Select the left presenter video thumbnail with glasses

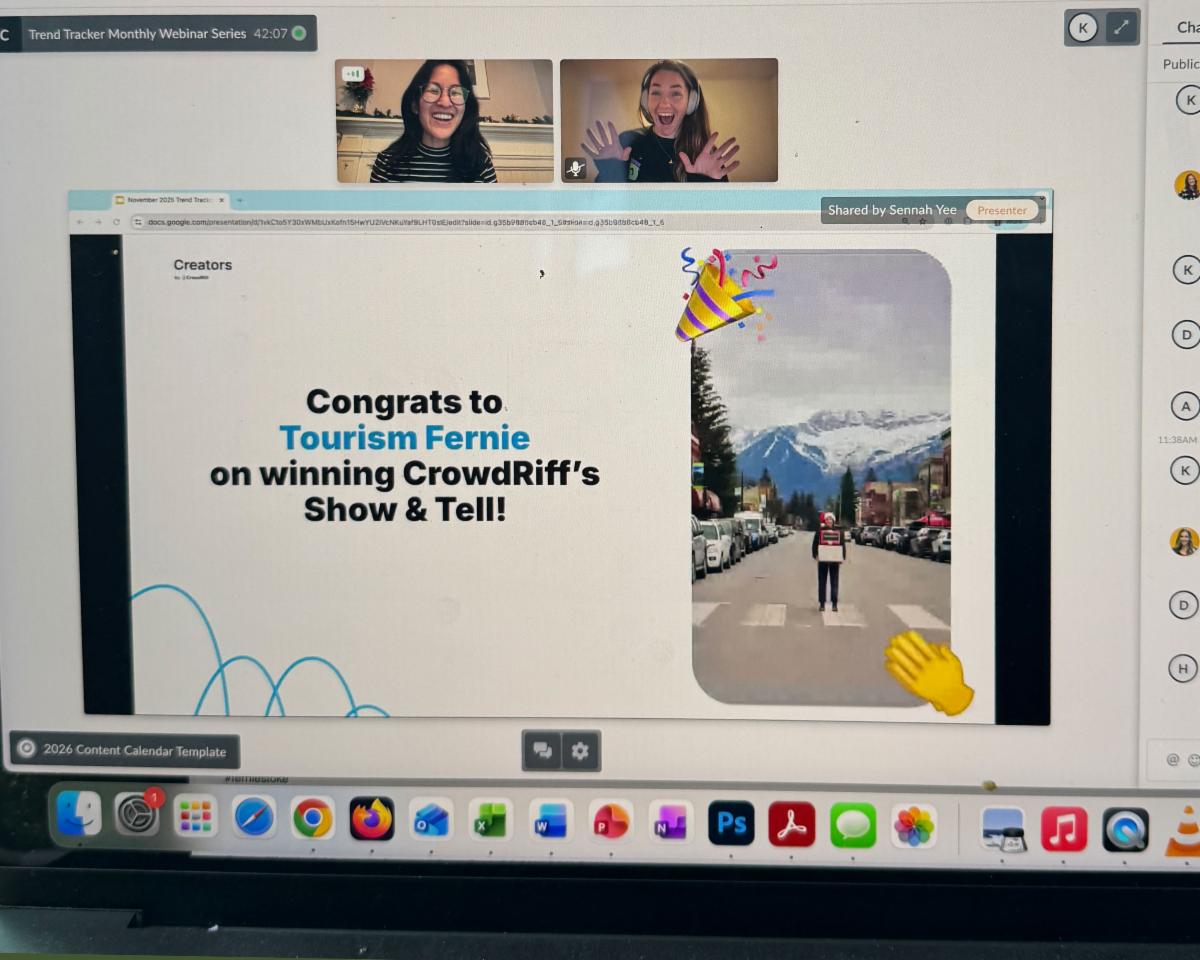tap(444, 121)
